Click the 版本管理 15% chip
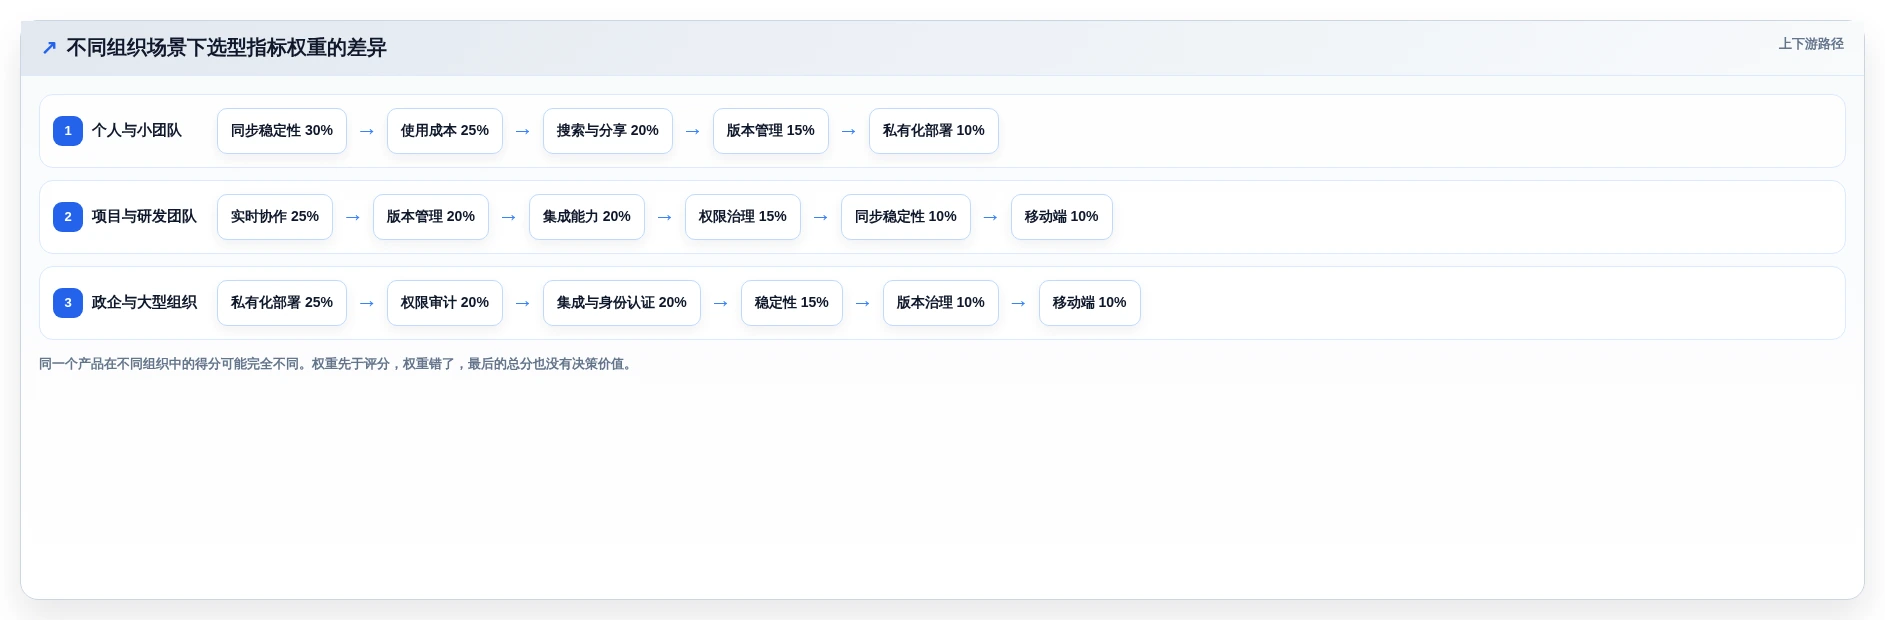The width and height of the screenshot is (1885, 620). [x=771, y=131]
